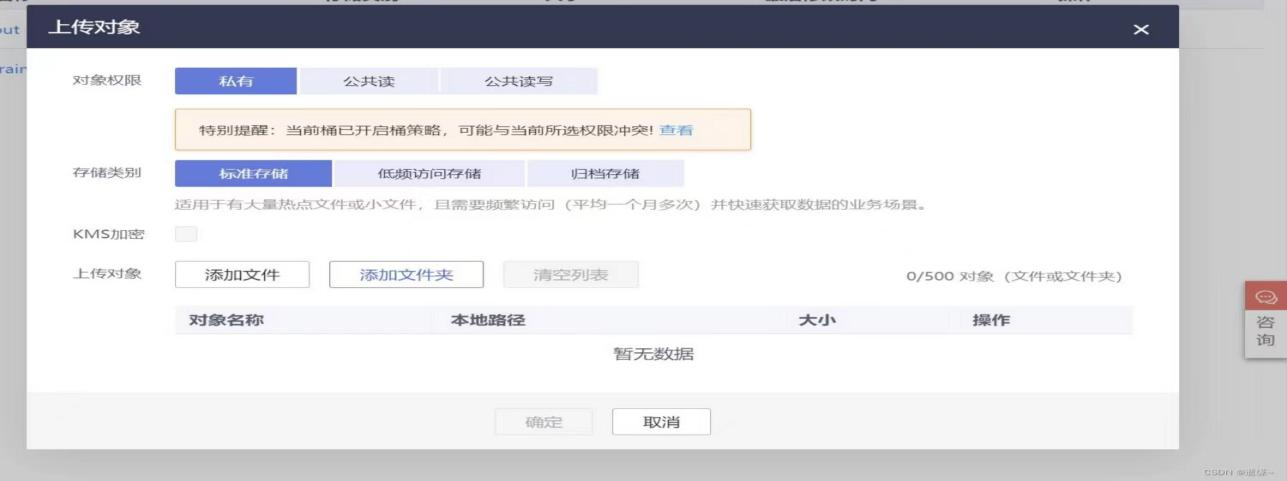The height and width of the screenshot is (481, 1287).
Task: Open the 查看 link in the warning
Action: point(676,130)
